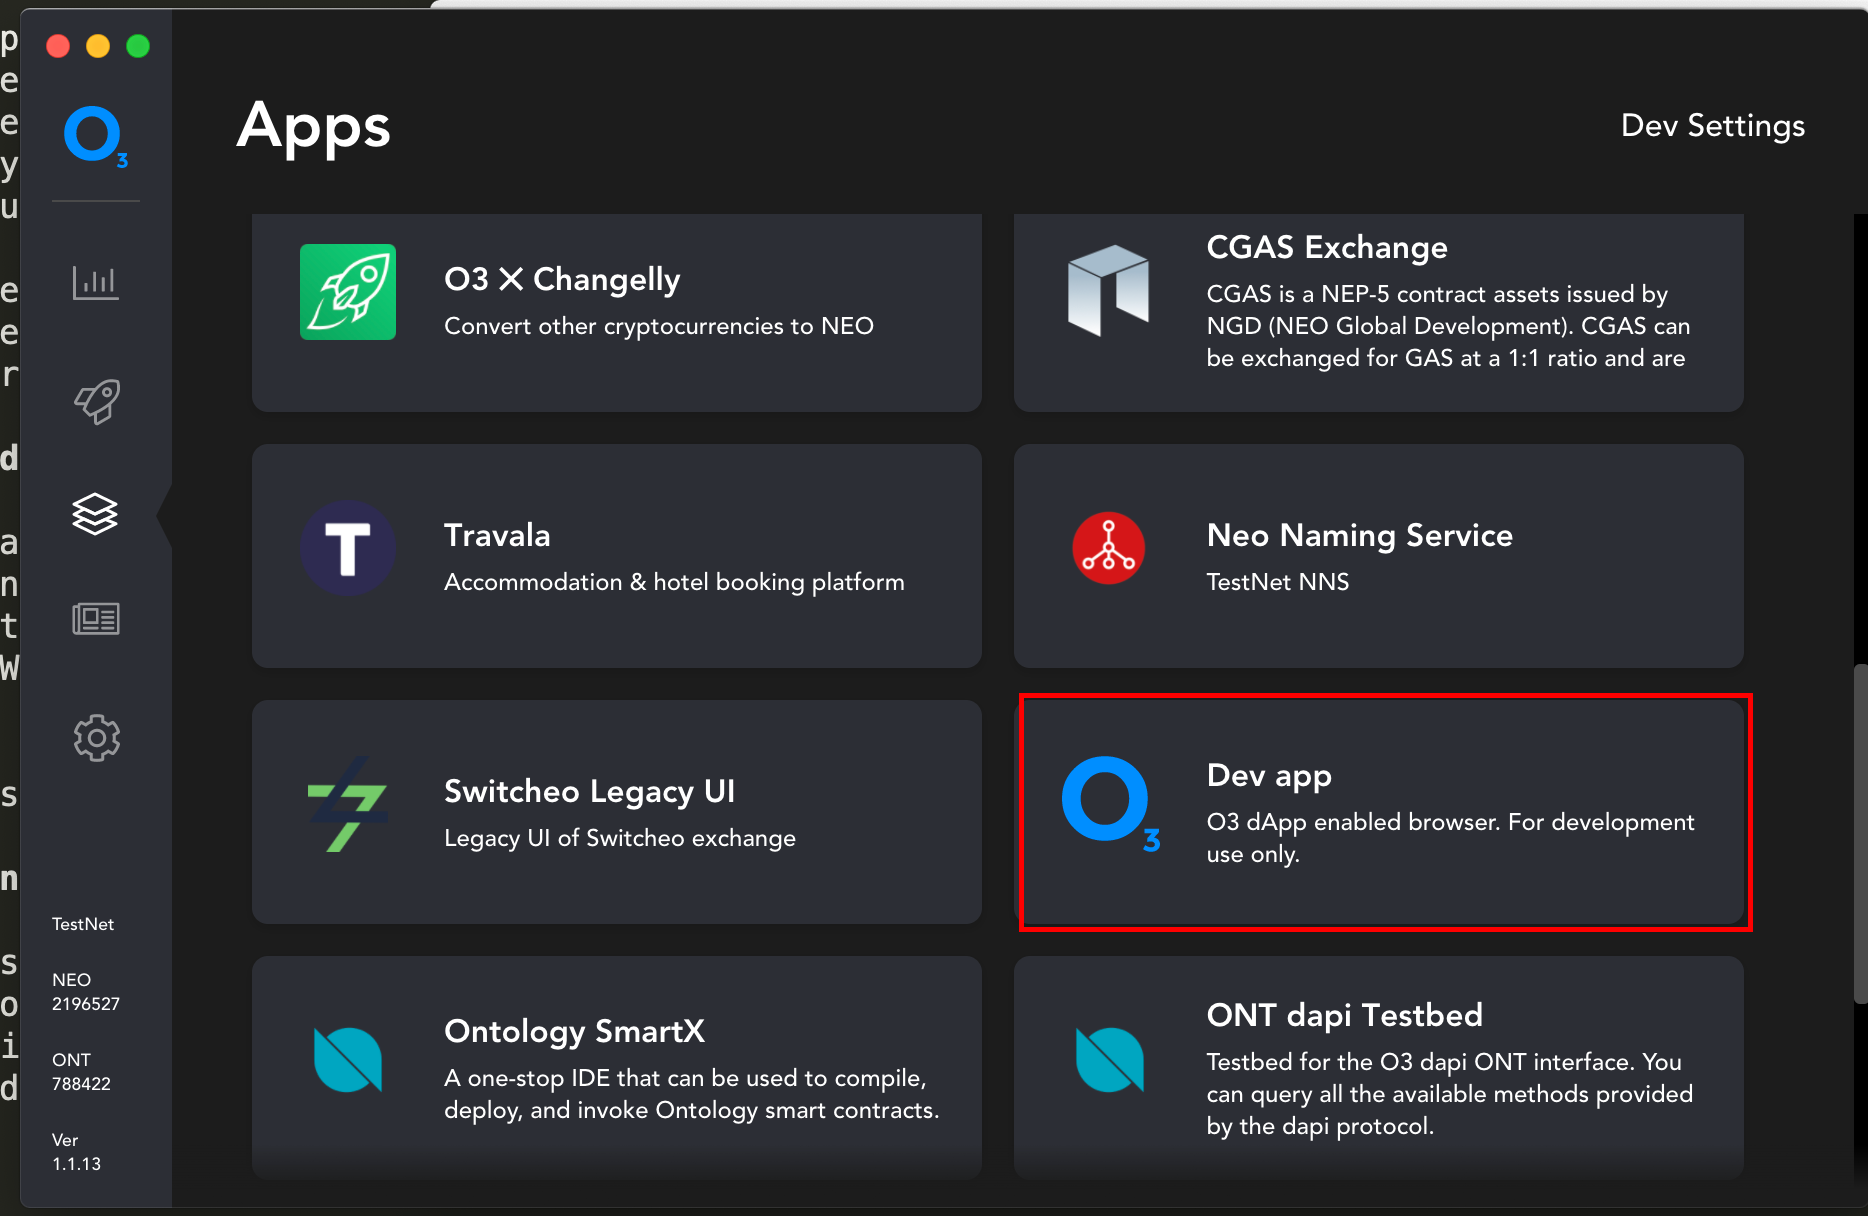
Task: Click the Dev app O3 logo
Action: 1110,804
